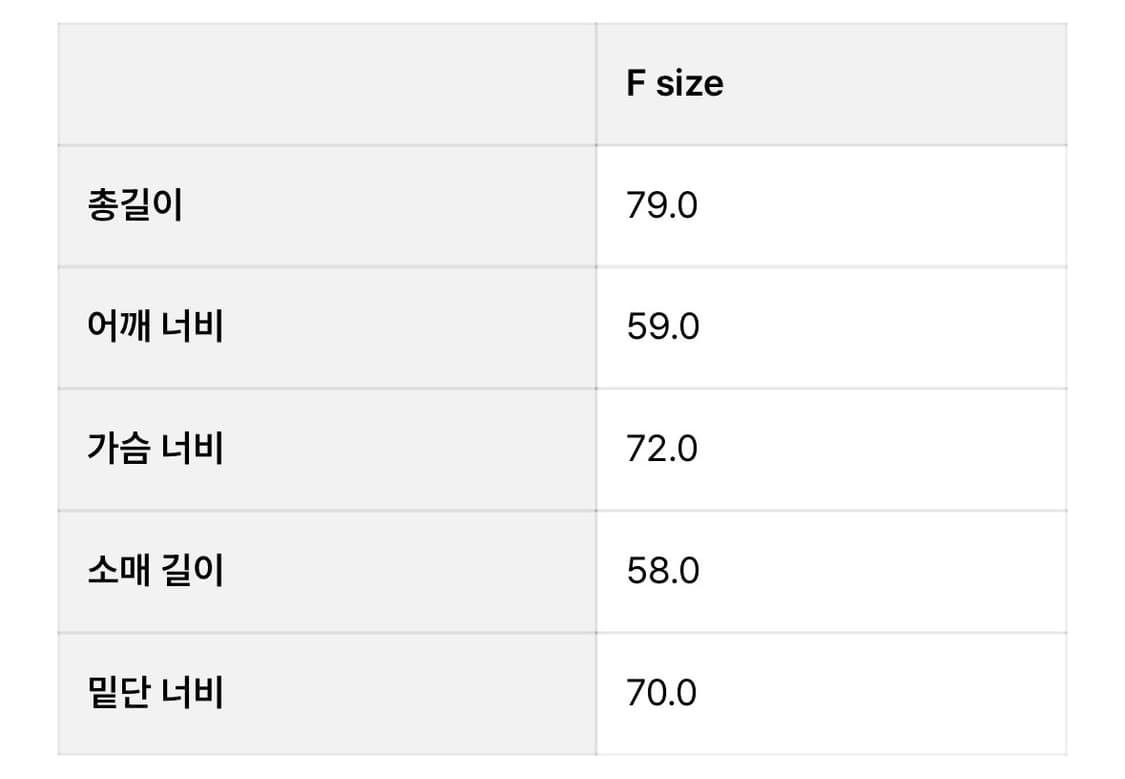This screenshot has width=1125, height=779.
Task: Select the 소매 길이 row label
Action: tap(155, 571)
